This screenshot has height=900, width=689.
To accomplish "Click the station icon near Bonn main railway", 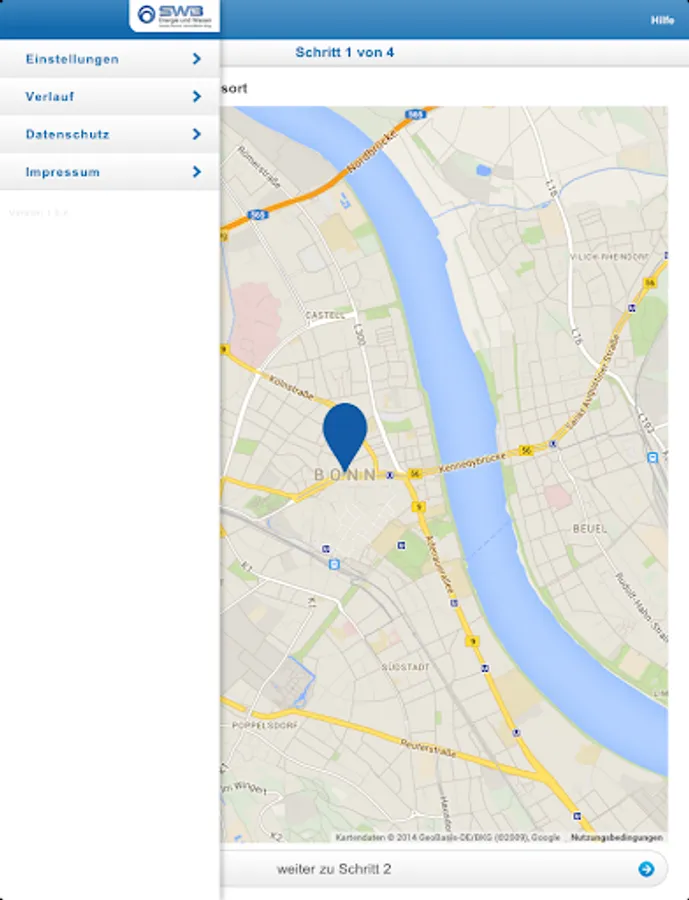I will point(334,565).
